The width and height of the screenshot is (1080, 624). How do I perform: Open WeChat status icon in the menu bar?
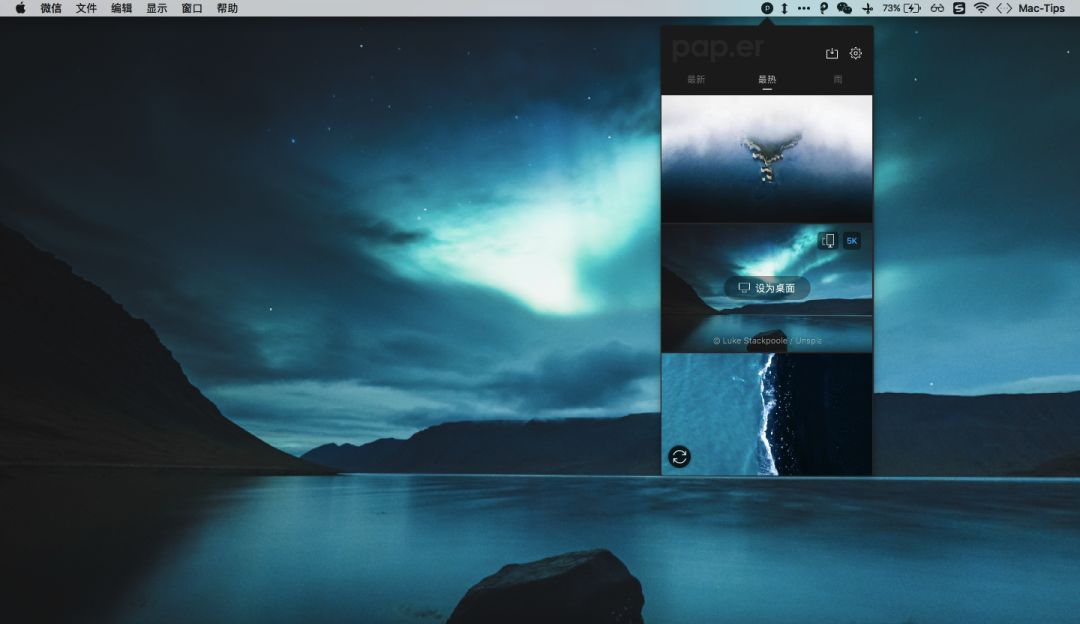[844, 8]
